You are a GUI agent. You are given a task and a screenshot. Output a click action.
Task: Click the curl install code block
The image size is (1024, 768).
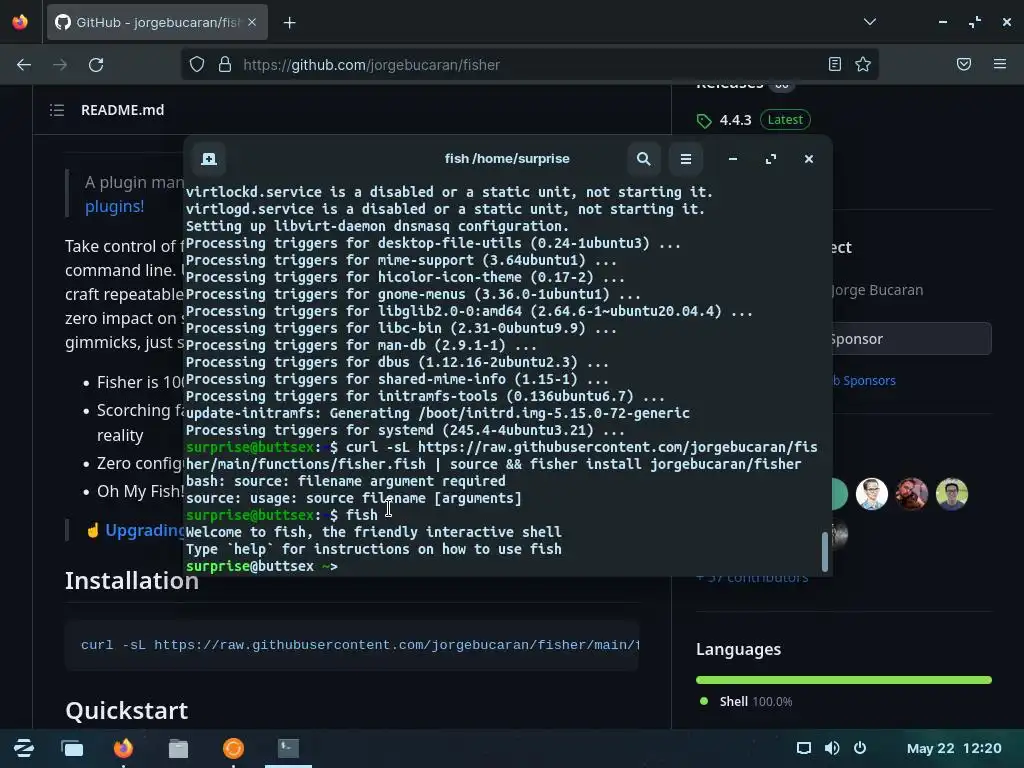[x=352, y=645]
